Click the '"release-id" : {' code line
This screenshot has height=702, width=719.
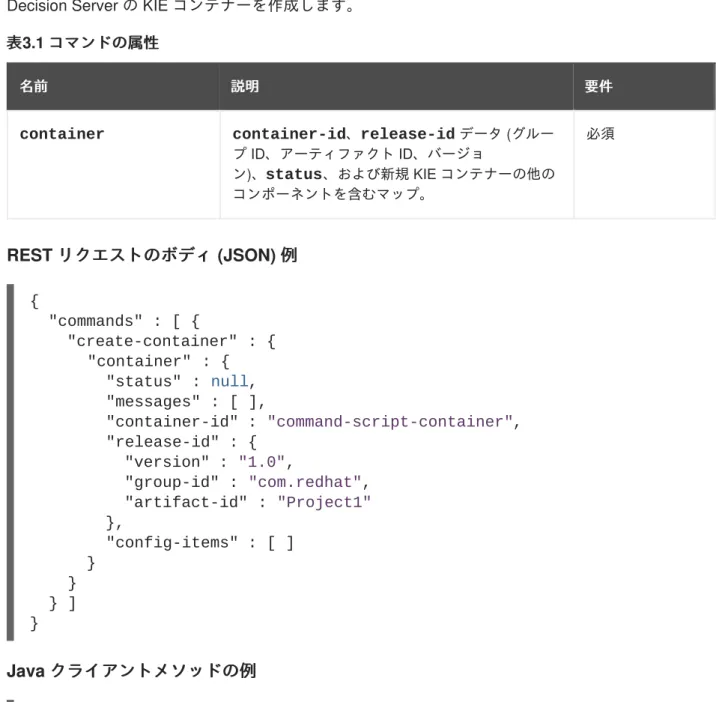[x=182, y=442]
